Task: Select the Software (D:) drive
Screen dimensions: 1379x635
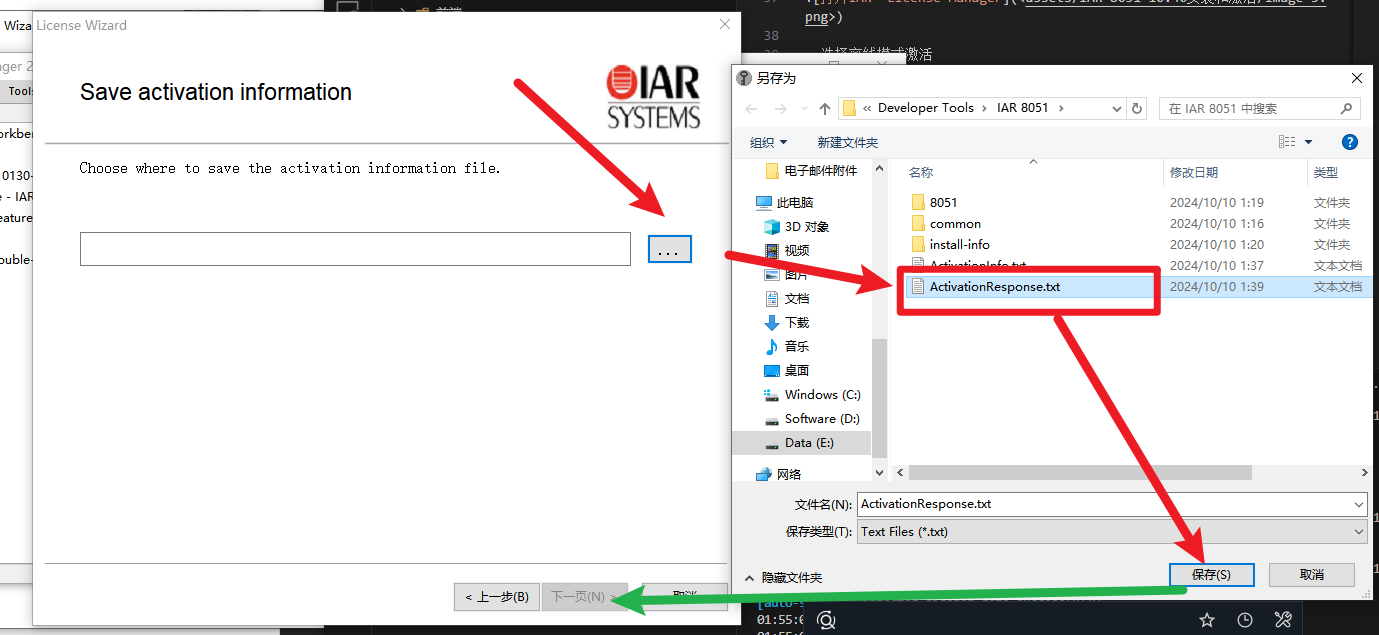Action: point(822,419)
